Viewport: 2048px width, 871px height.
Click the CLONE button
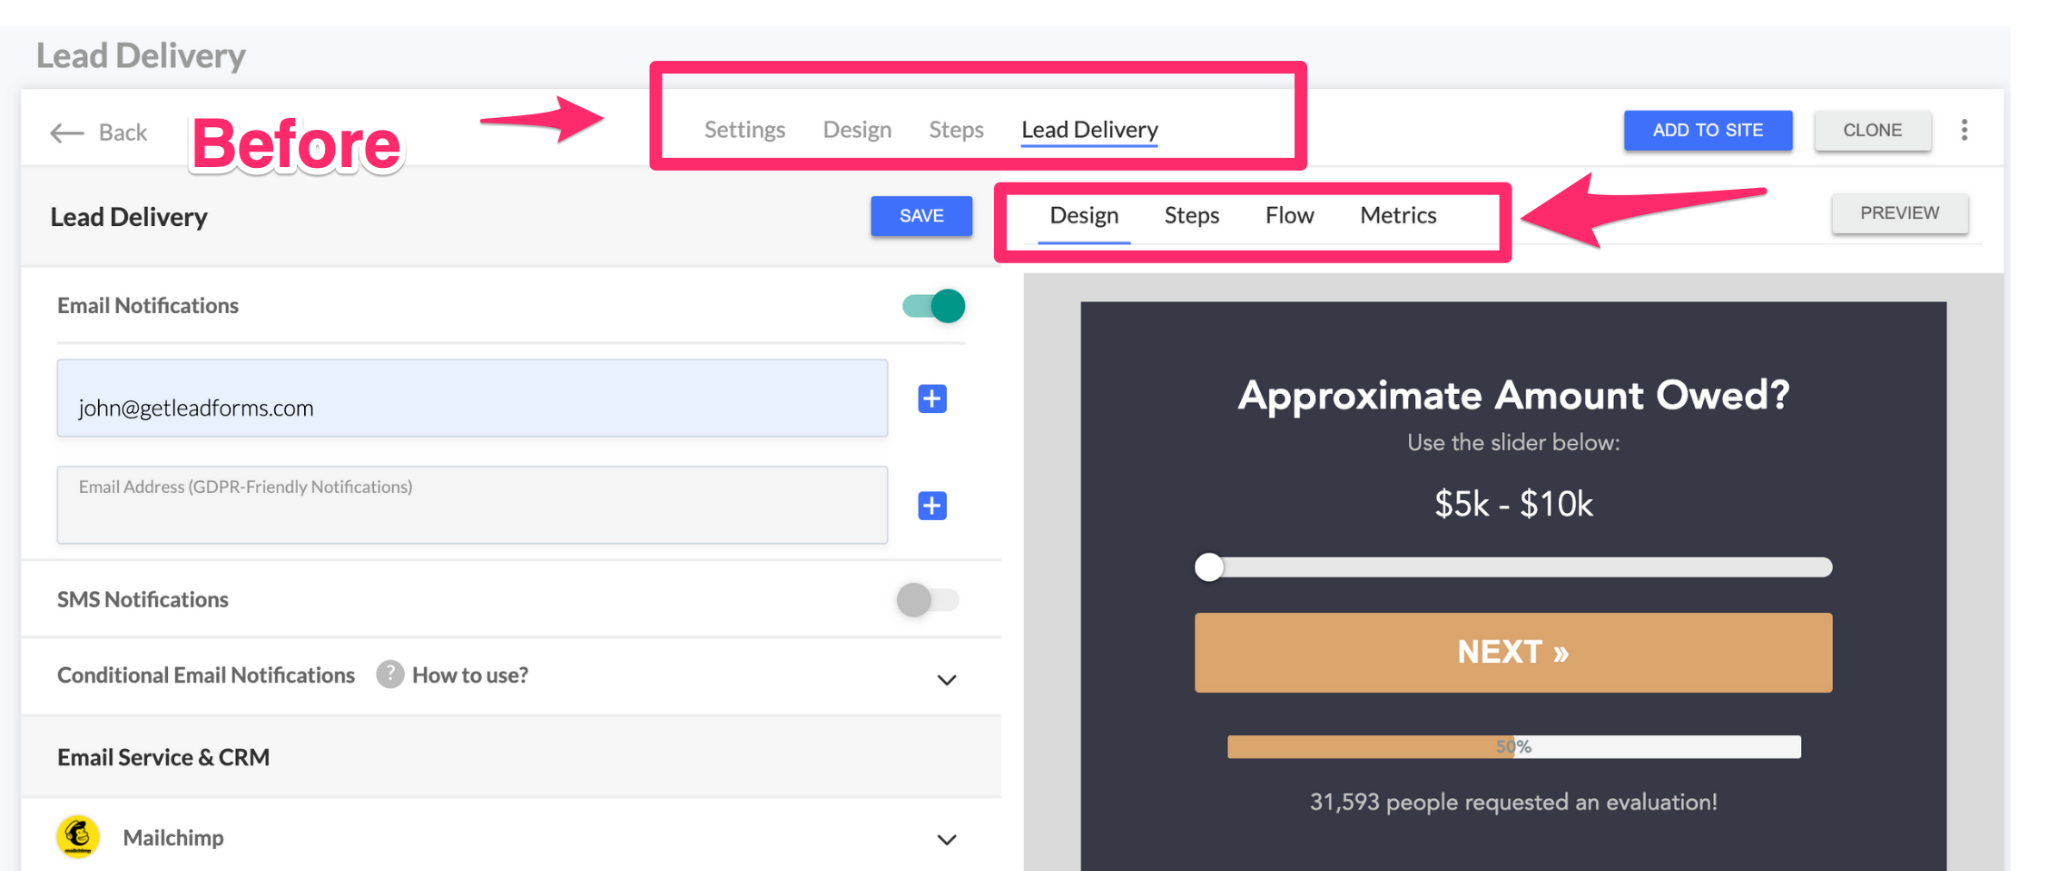[x=1872, y=131]
